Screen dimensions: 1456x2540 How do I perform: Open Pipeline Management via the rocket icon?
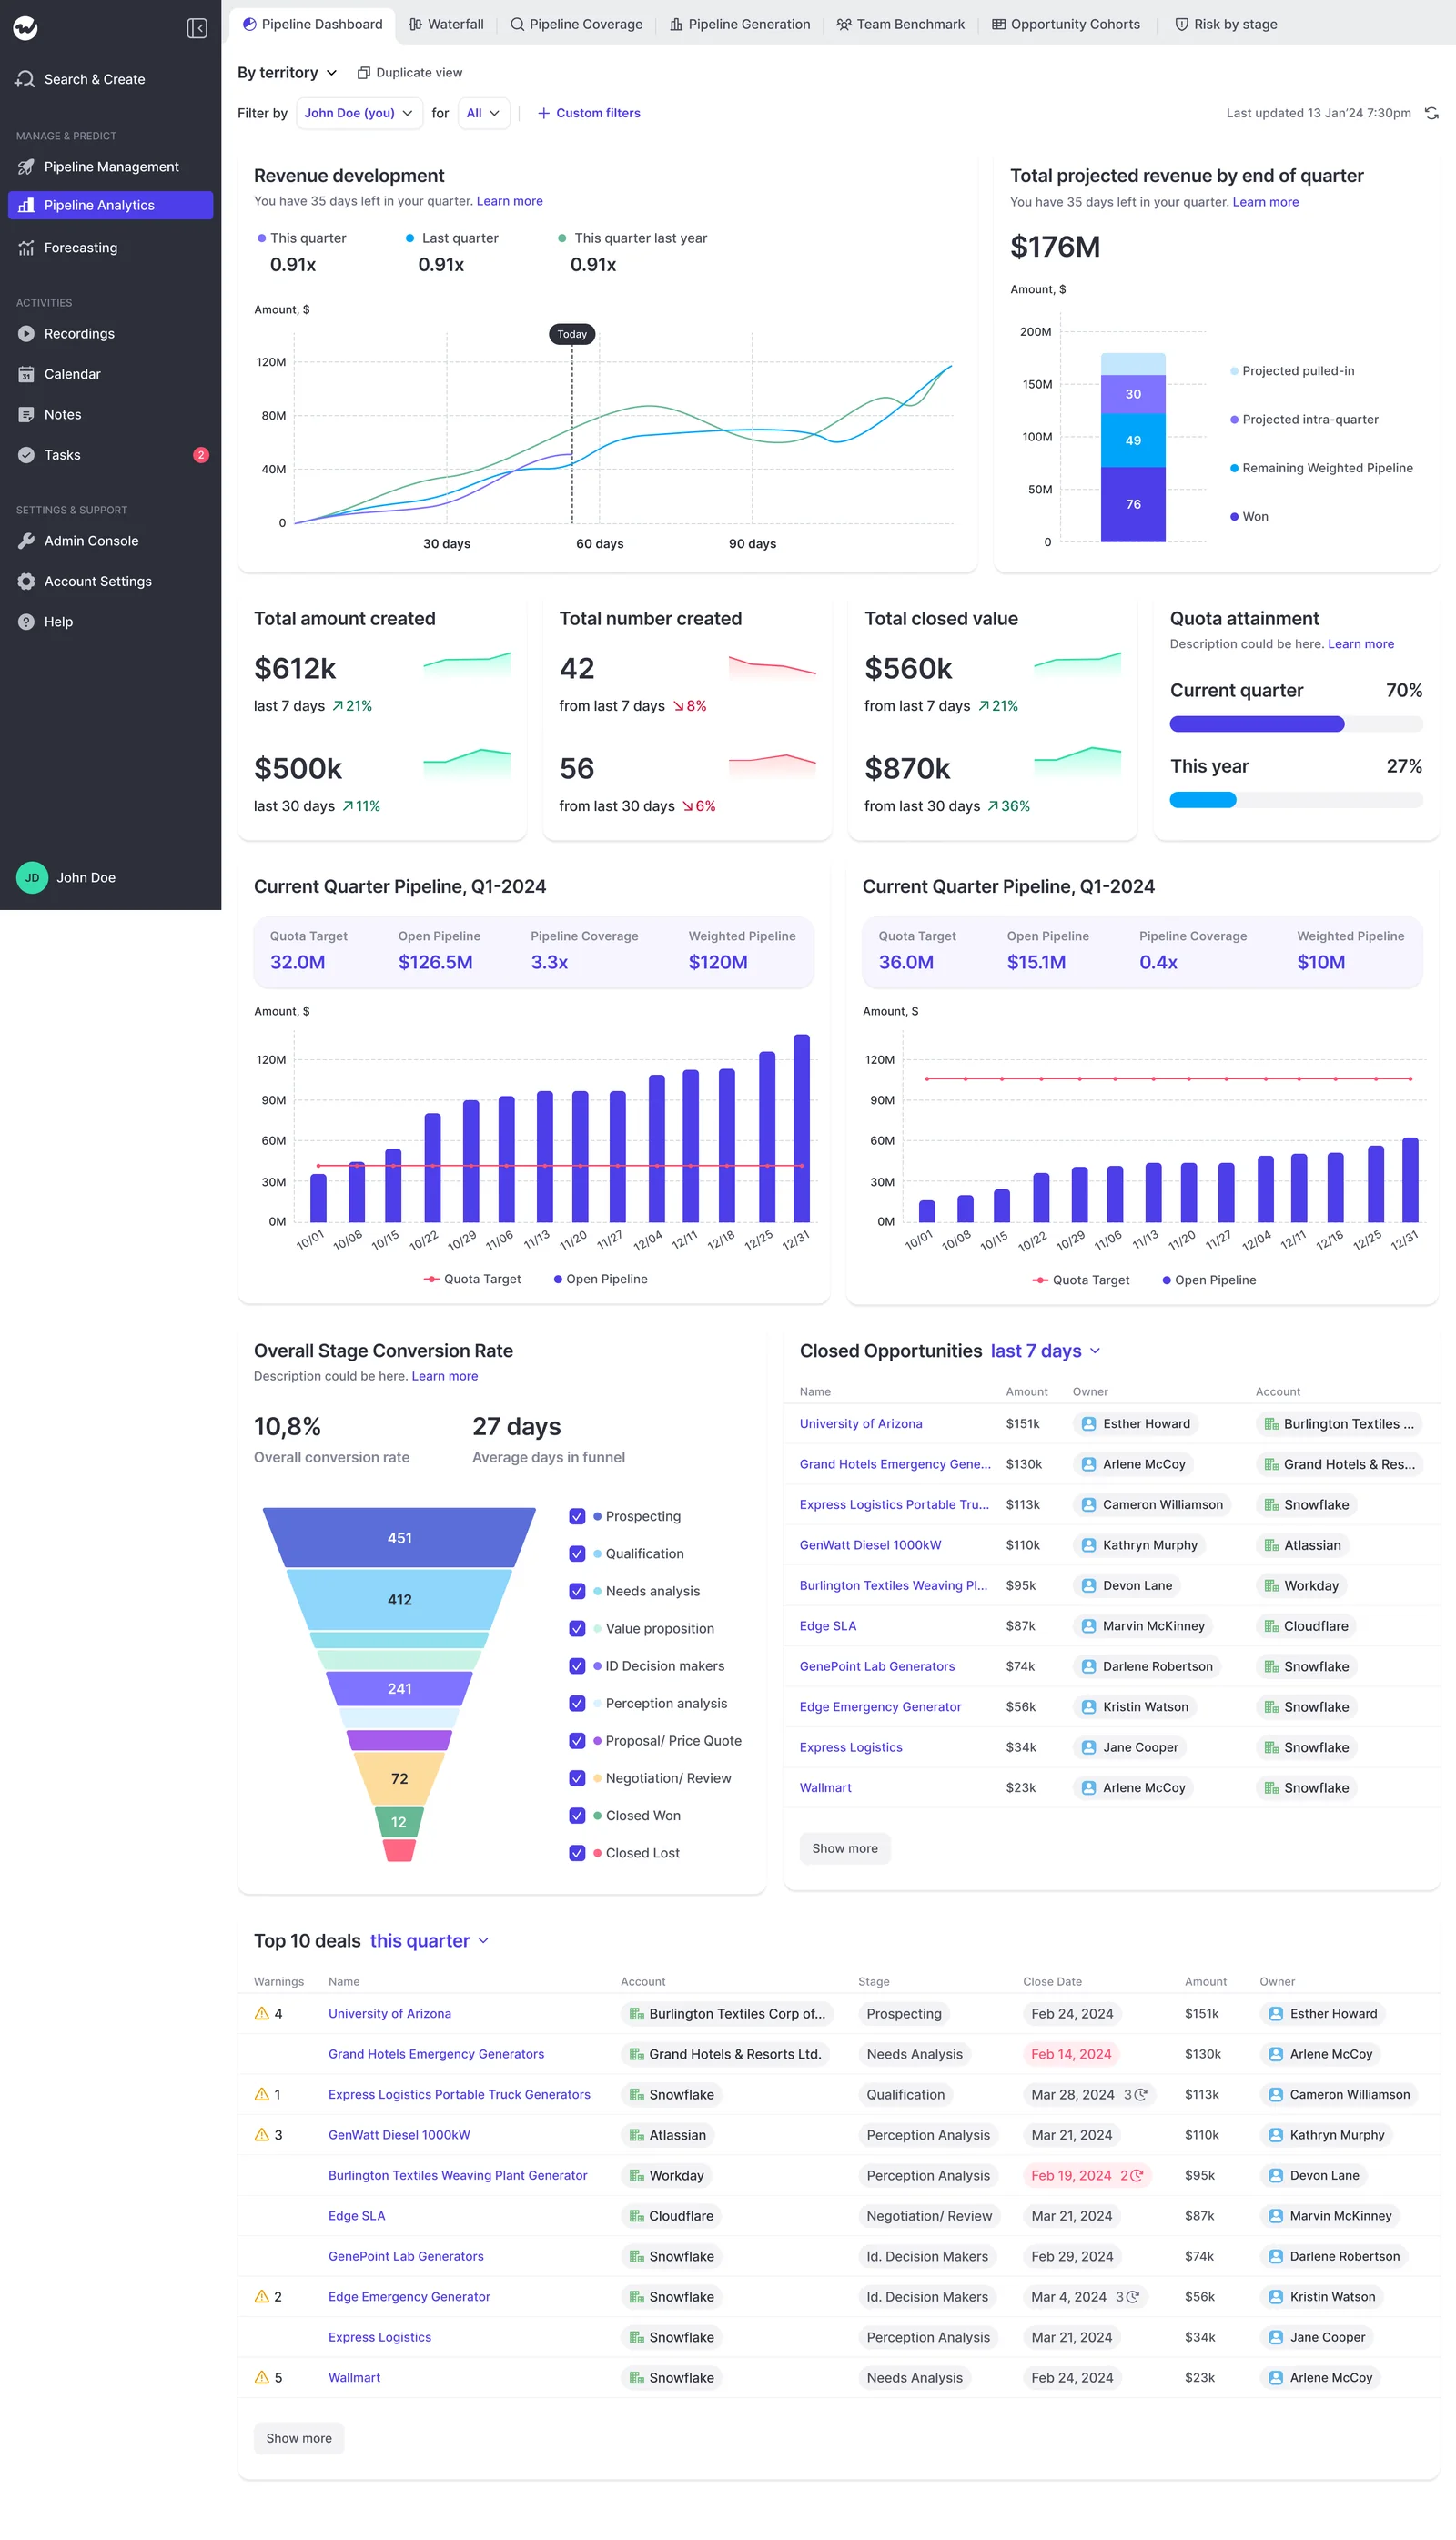[x=26, y=167]
